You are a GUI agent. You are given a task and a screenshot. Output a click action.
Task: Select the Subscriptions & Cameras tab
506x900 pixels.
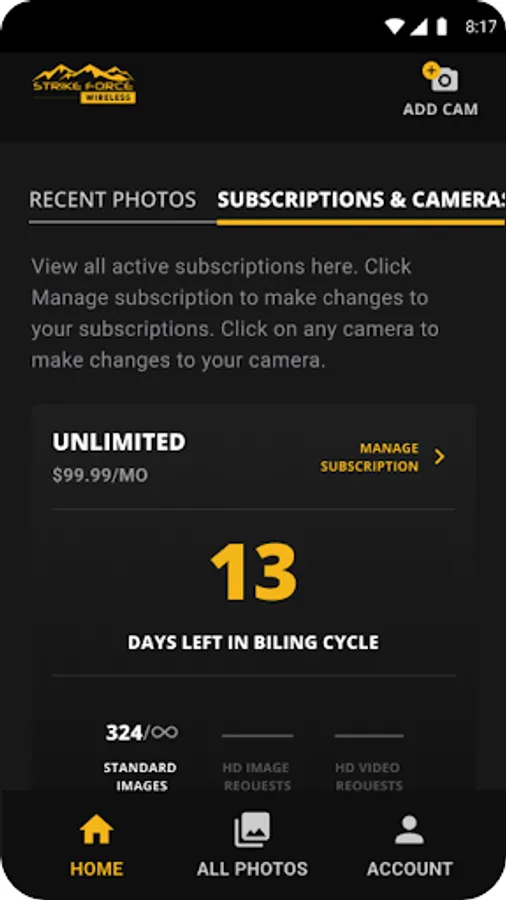[x=361, y=200]
